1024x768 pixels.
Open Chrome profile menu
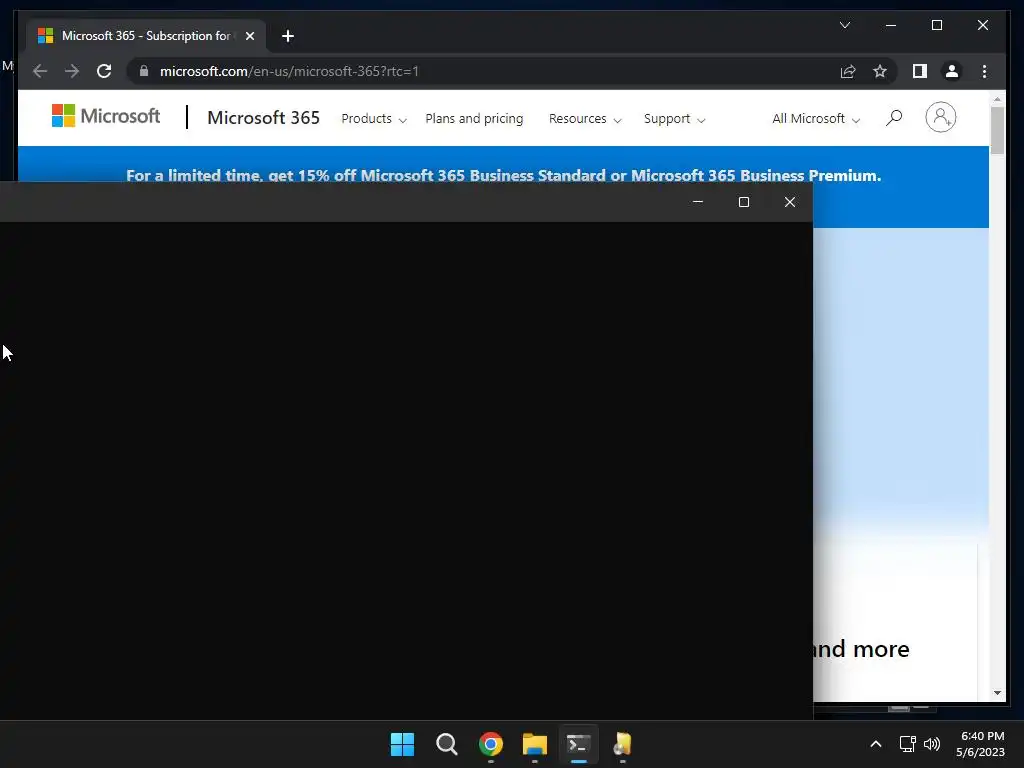[952, 71]
